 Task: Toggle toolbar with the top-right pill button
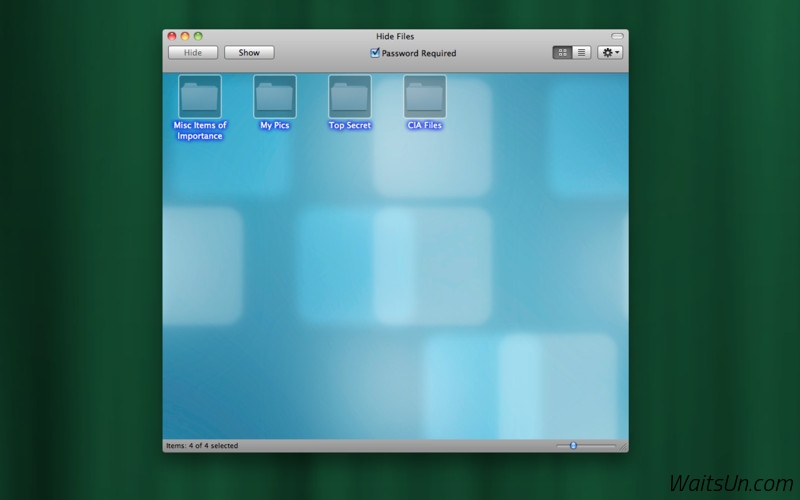click(617, 36)
